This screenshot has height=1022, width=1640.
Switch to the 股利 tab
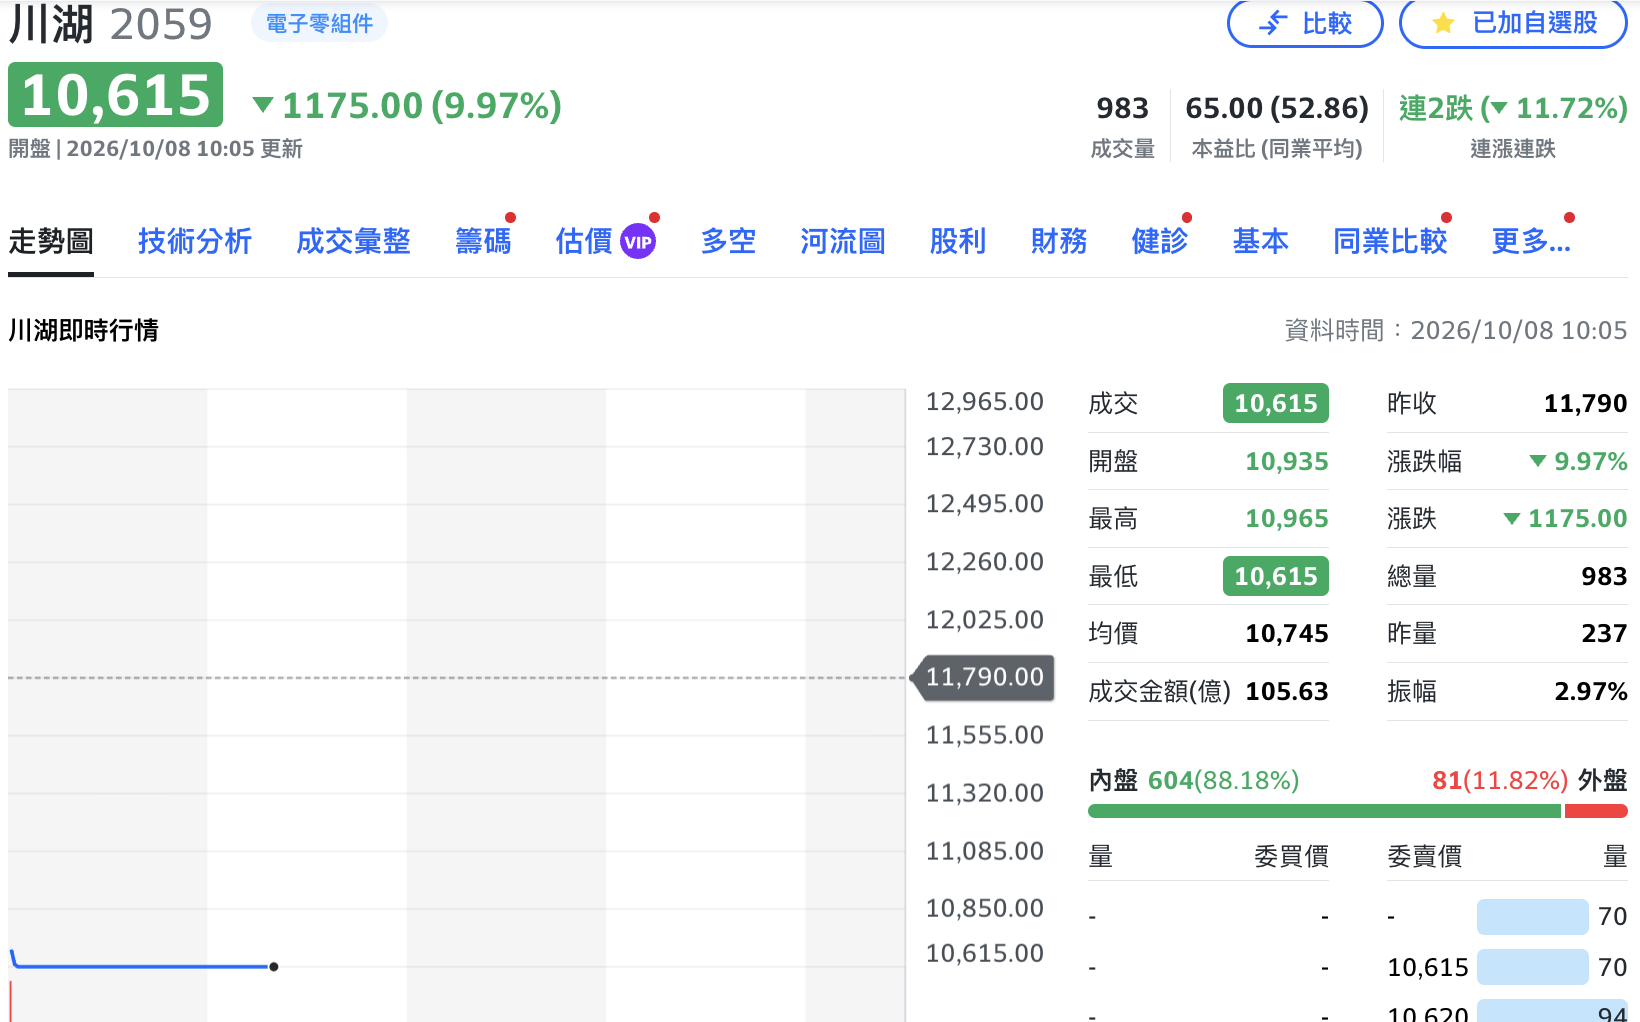click(958, 241)
